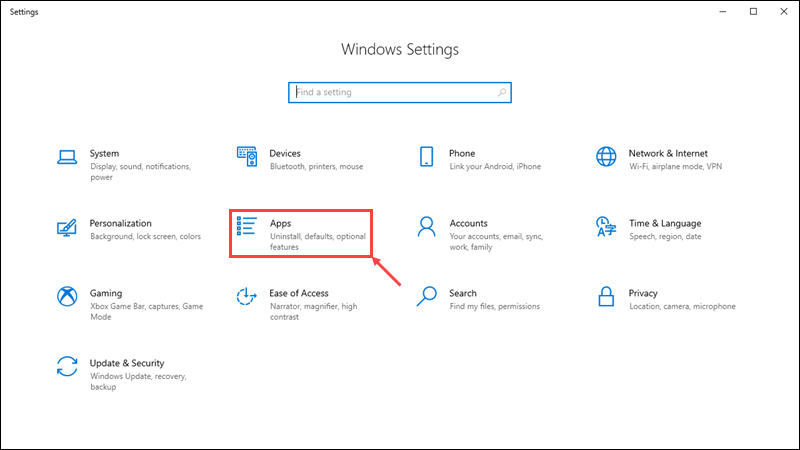Open Update & Security heading
This screenshot has height=450, width=800.
click(127, 363)
